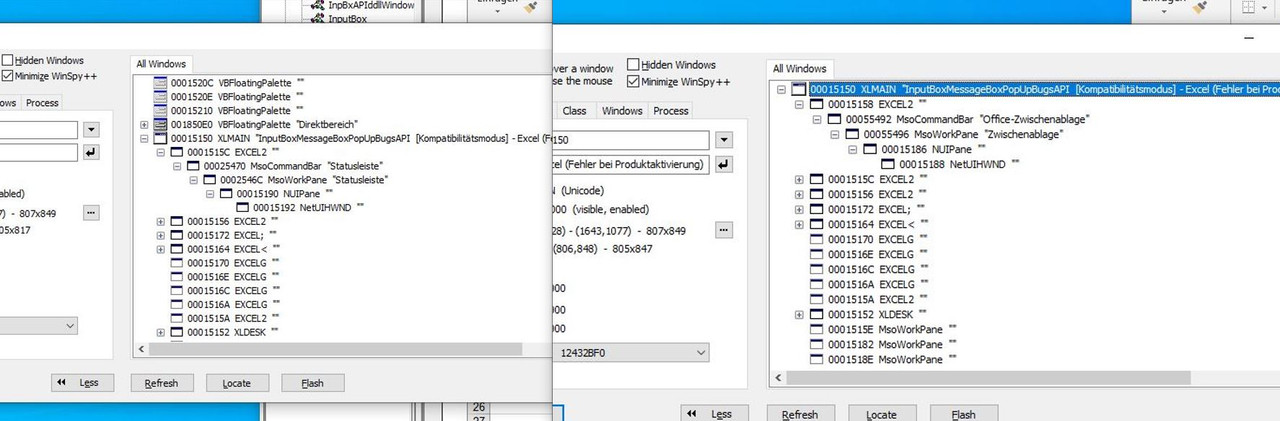
Task: Select All Windows tab in right window
Action: (800, 68)
